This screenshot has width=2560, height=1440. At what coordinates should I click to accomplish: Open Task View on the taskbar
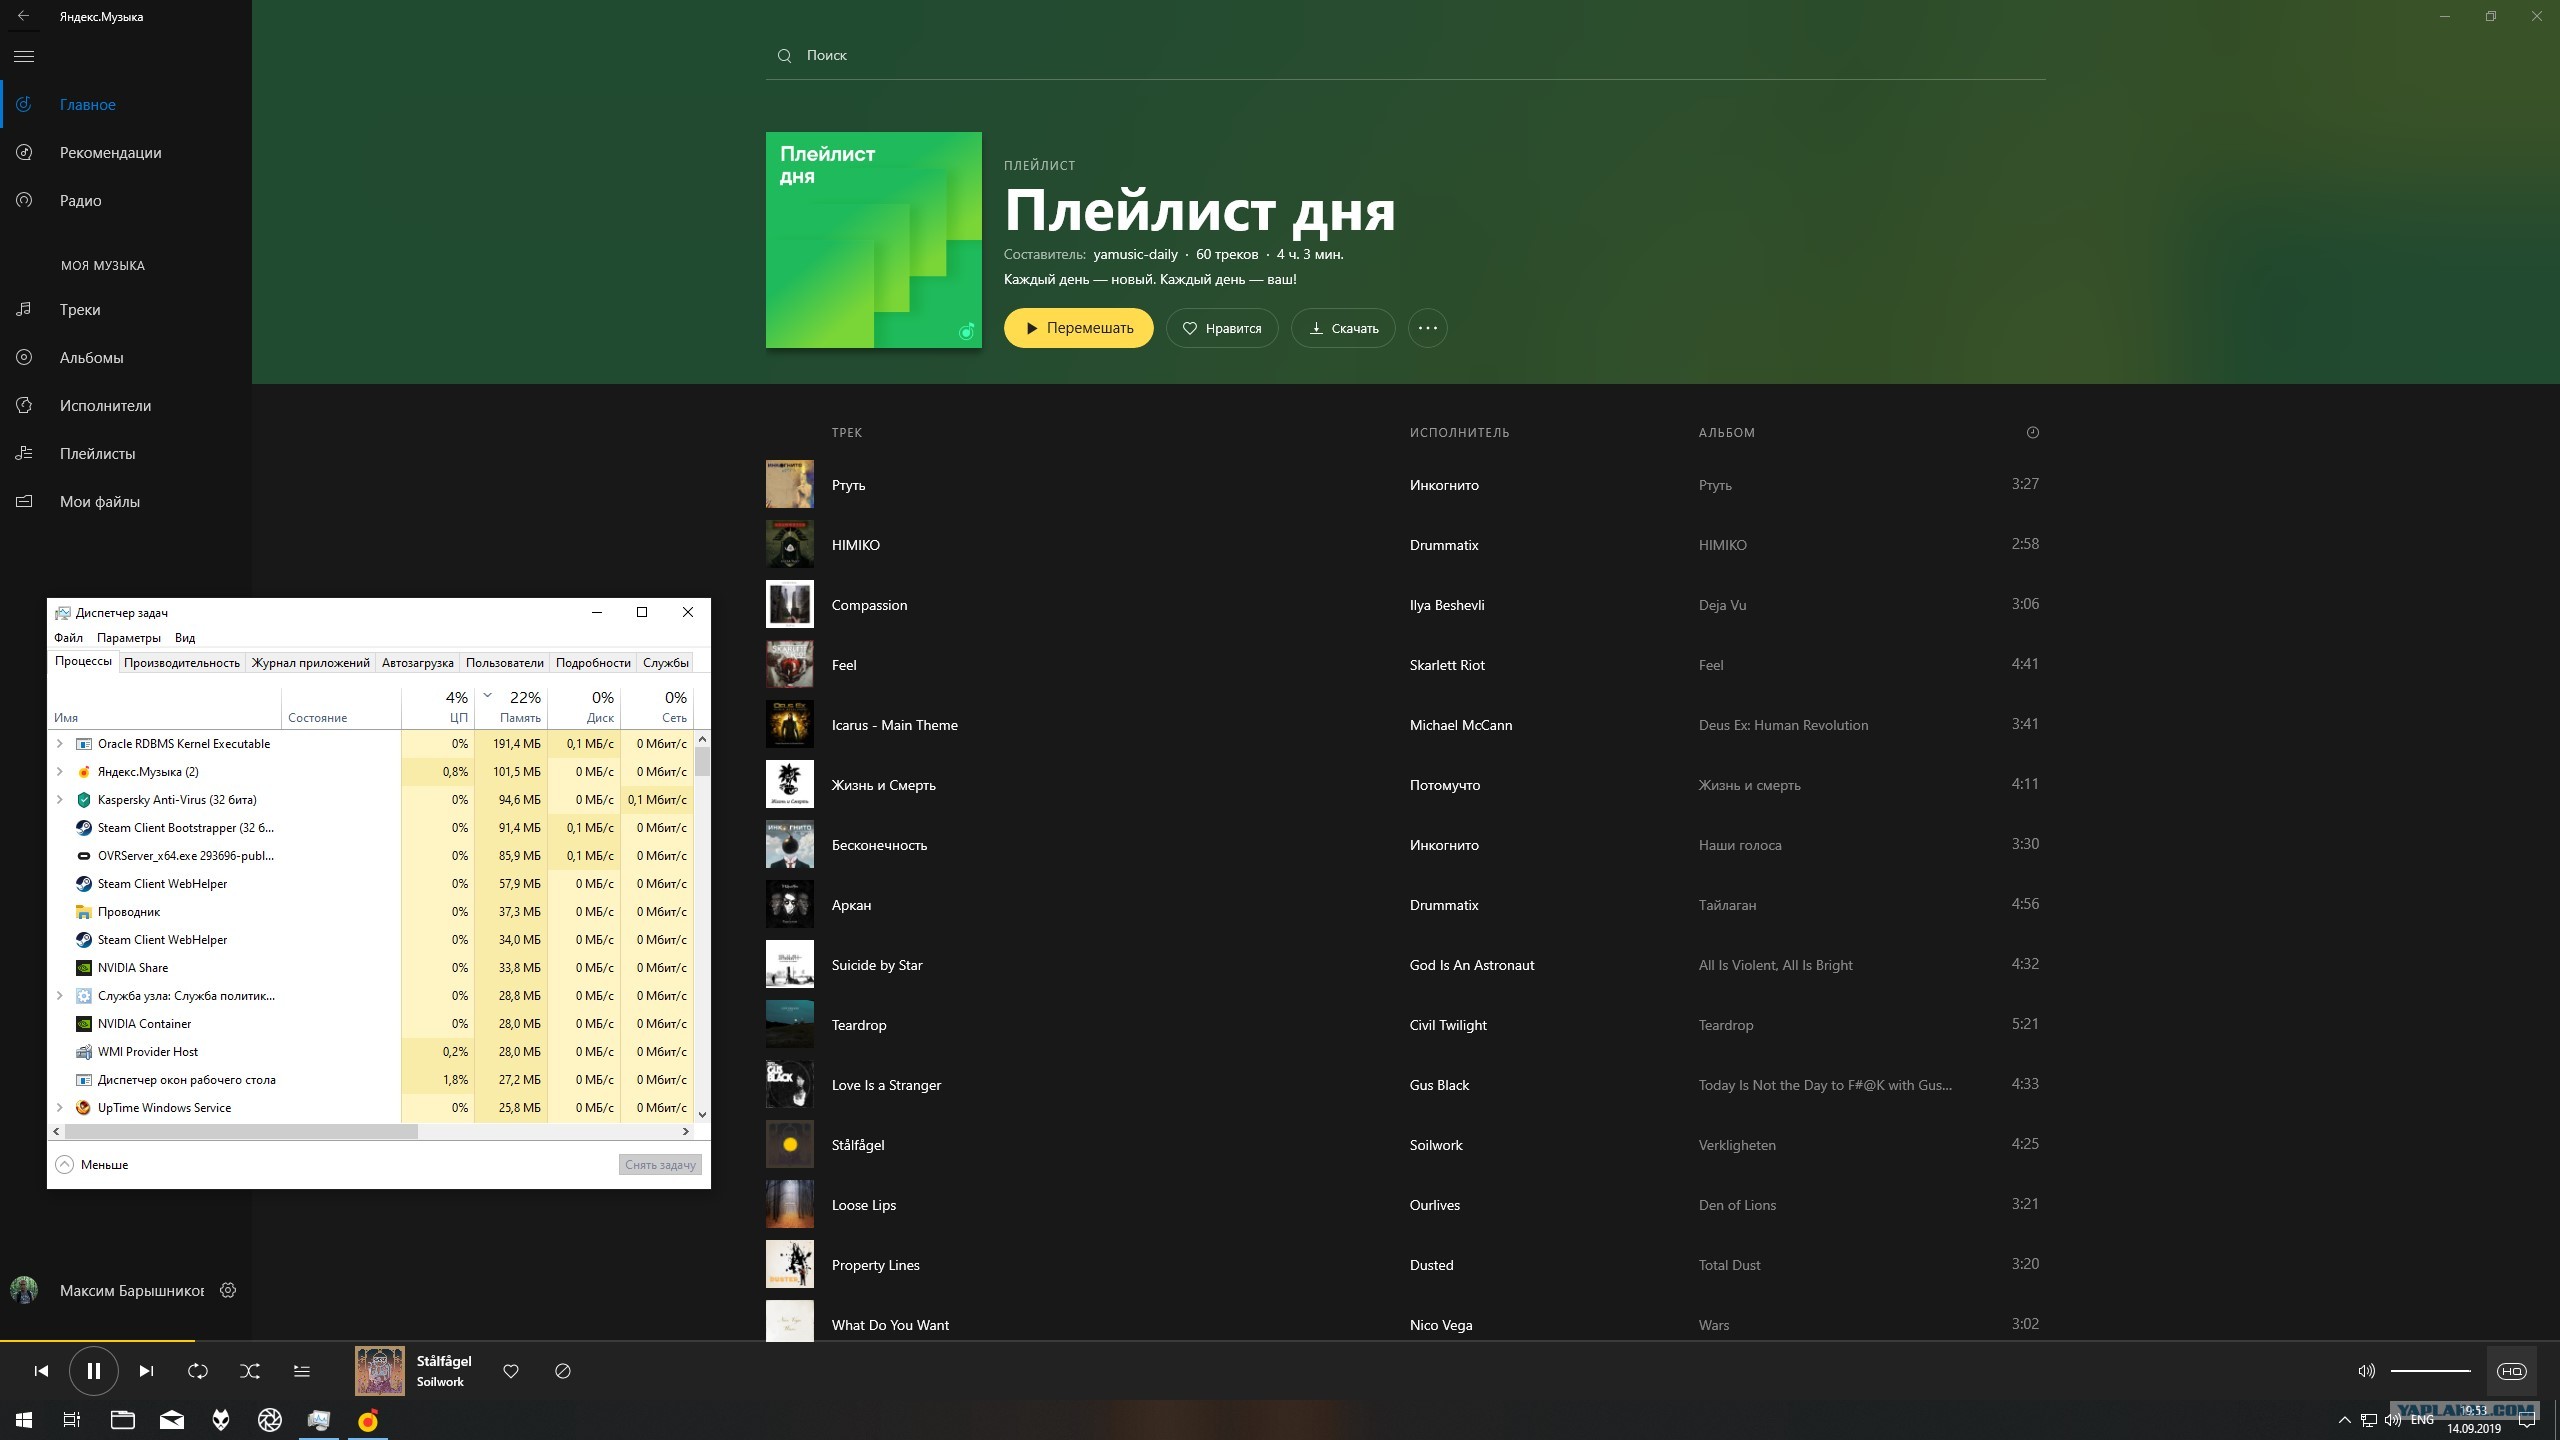72,1420
